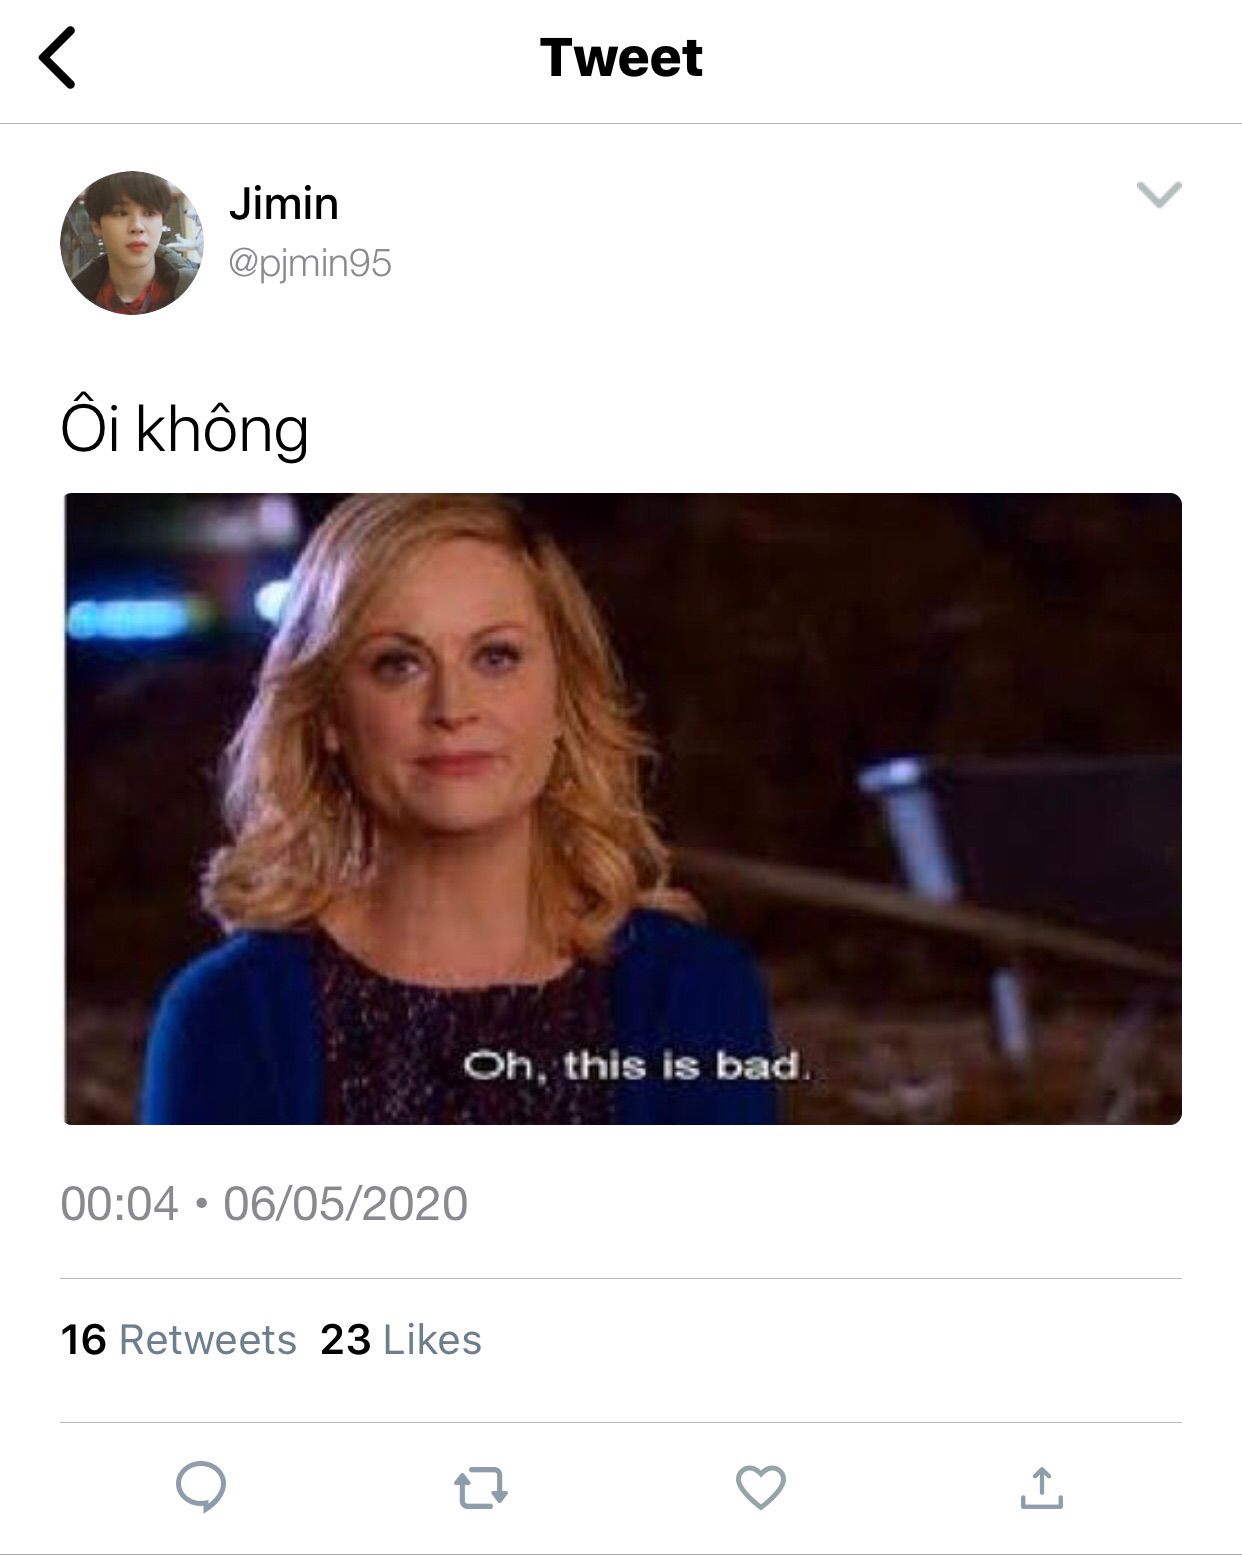The height and width of the screenshot is (1559, 1242).
Task: Expand the tweet options chevron menu
Action: click(x=1160, y=194)
